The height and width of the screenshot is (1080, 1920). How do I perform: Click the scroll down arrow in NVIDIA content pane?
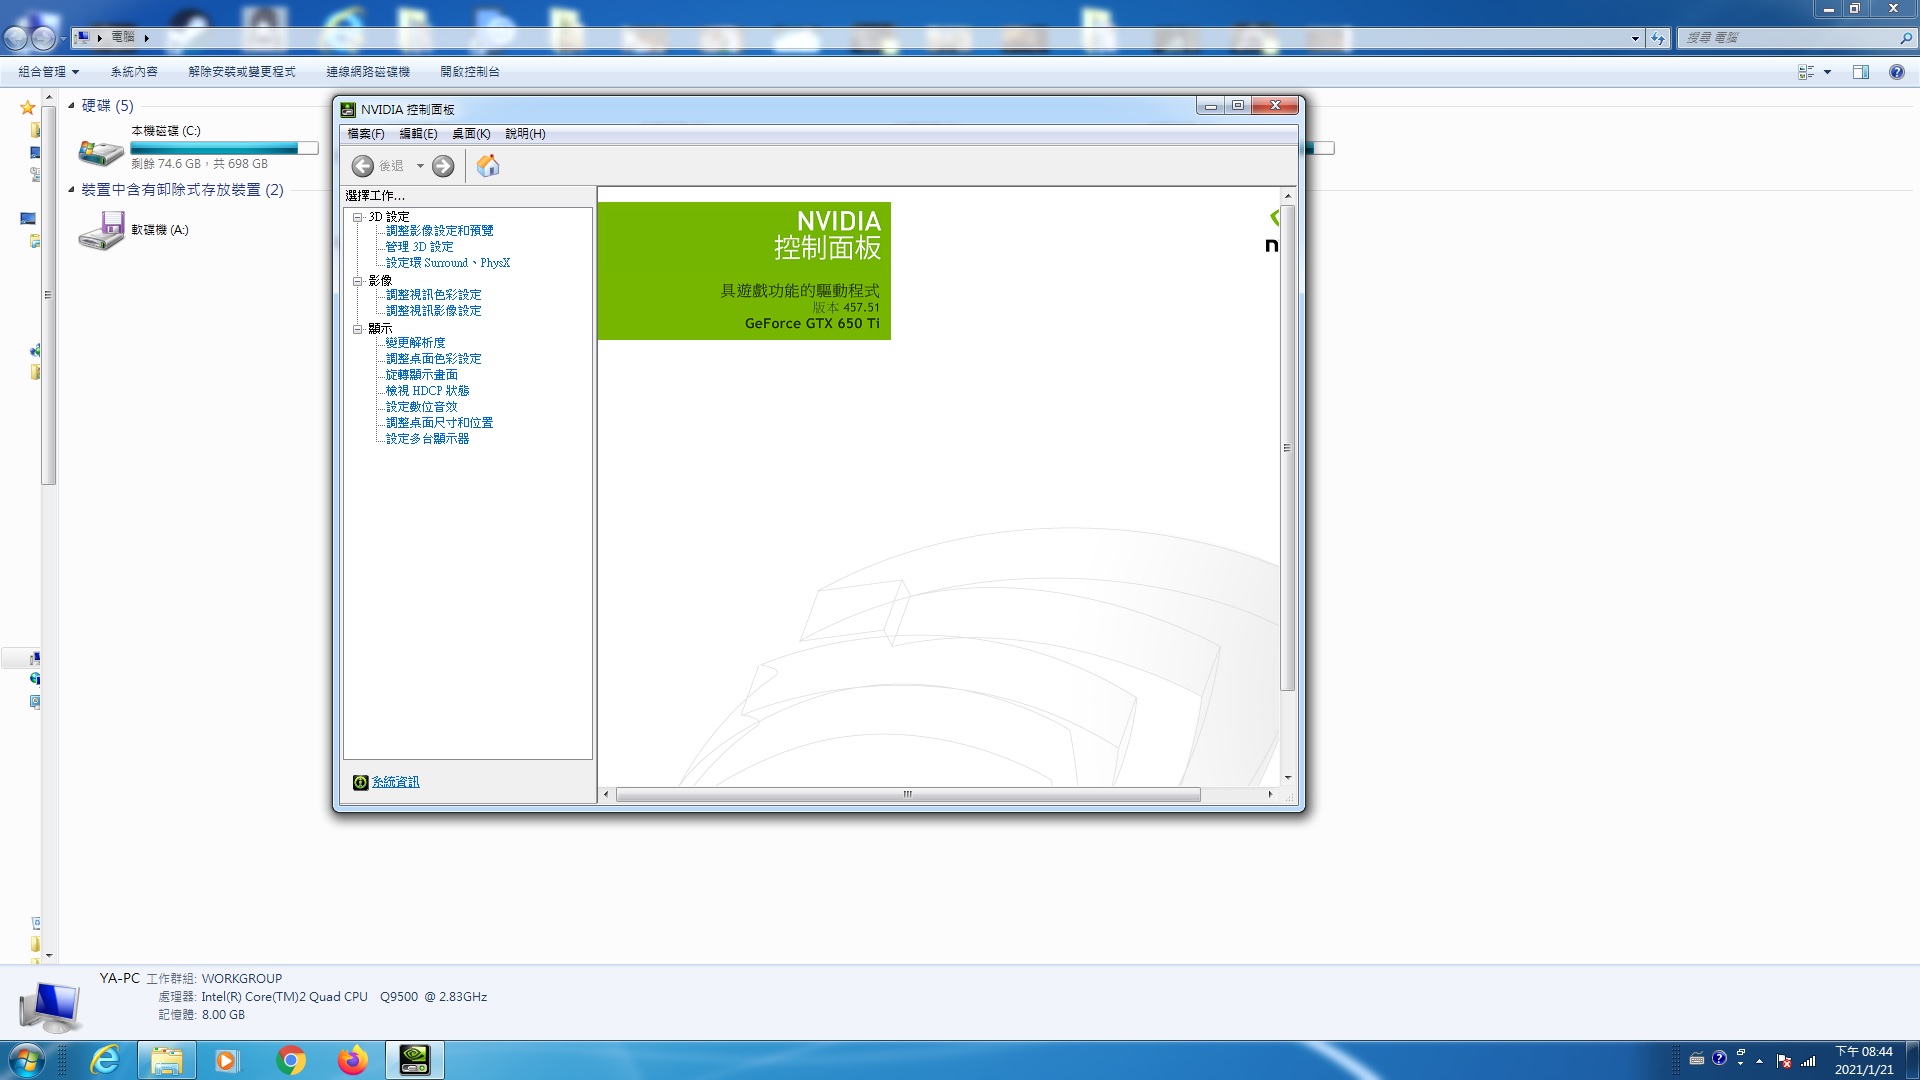1287,778
